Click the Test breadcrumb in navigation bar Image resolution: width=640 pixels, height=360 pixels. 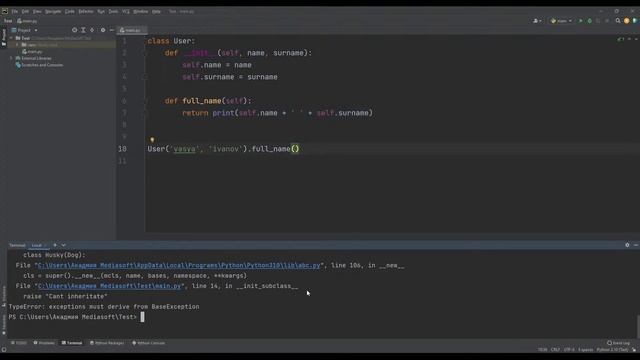pos(8,21)
